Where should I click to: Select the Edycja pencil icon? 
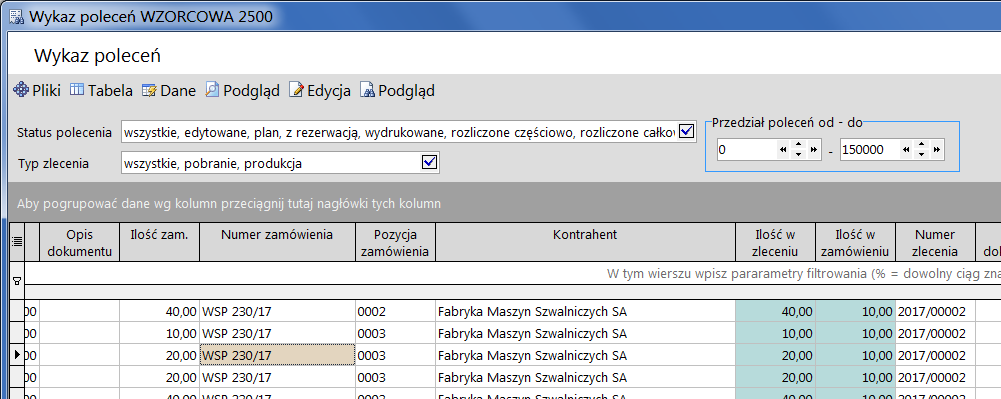pyautogui.click(x=296, y=91)
